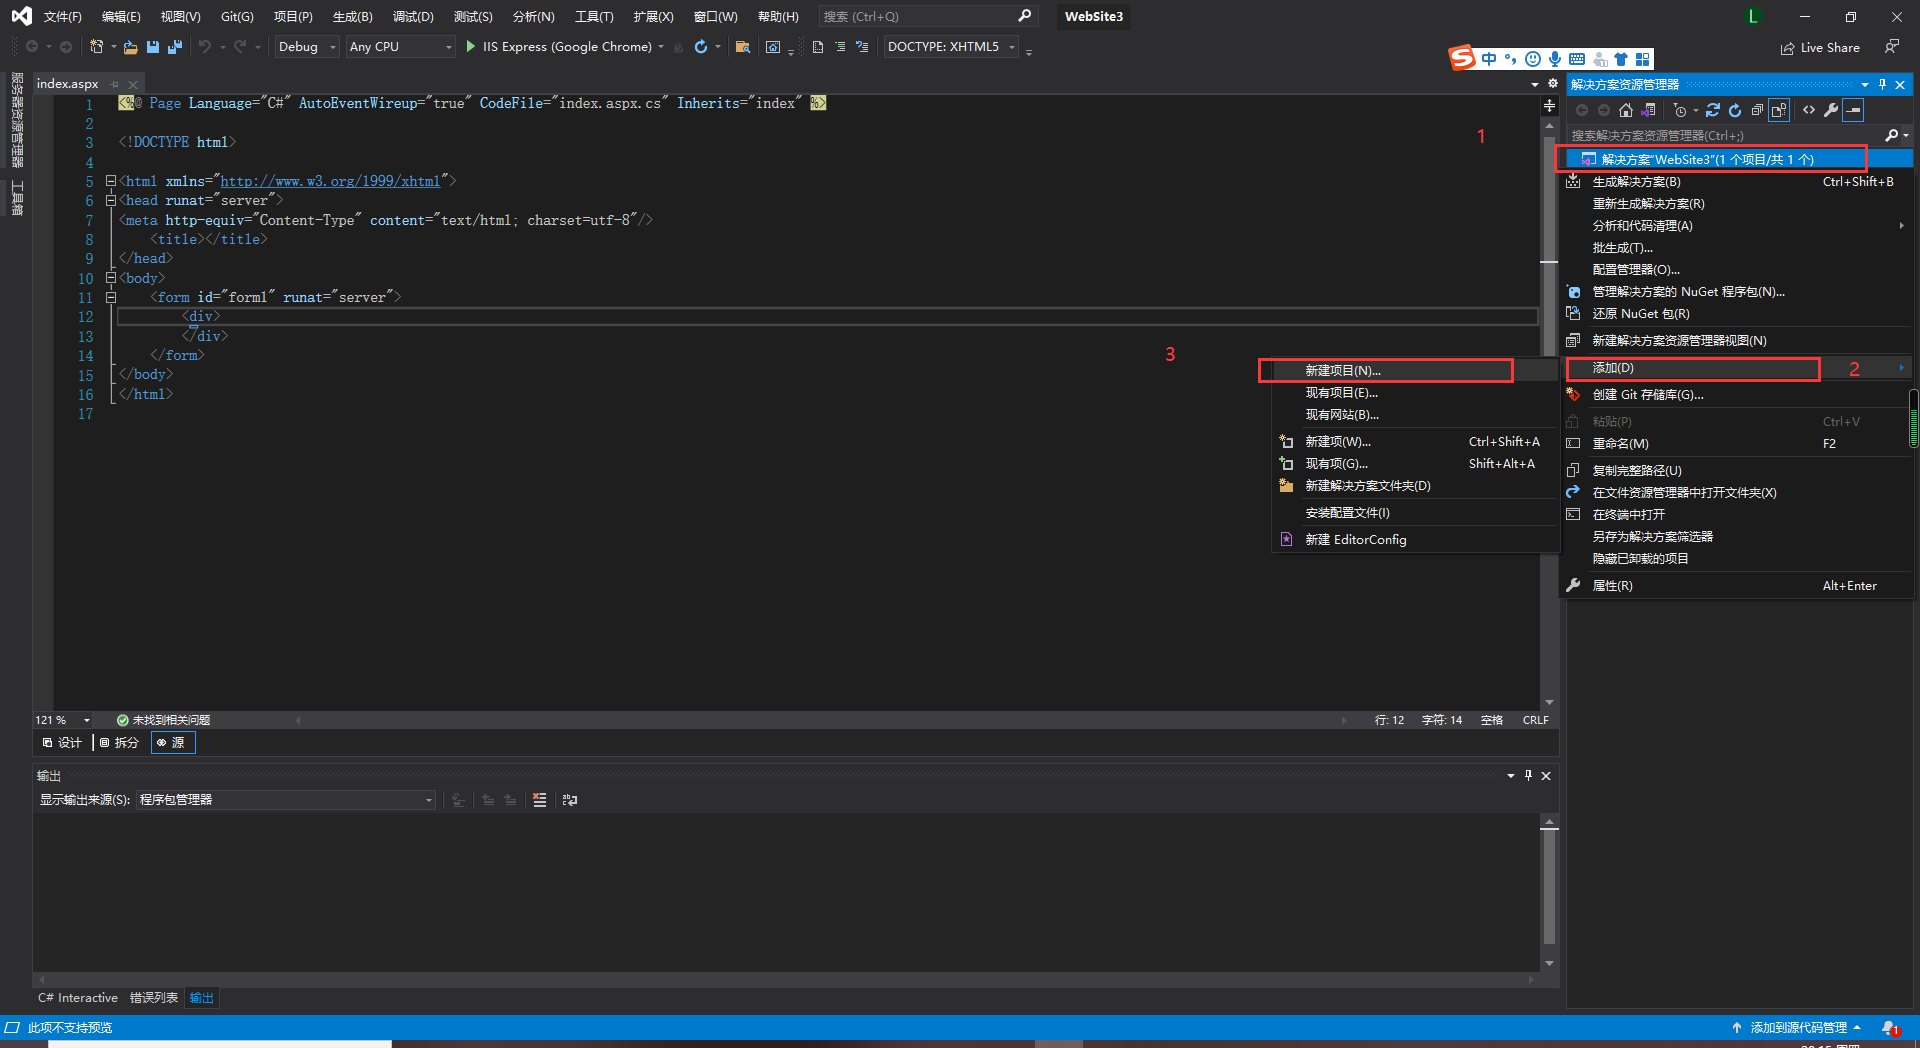The height and width of the screenshot is (1048, 1920).
Task: Toggle word wrap in Output panel
Action: (x=570, y=800)
